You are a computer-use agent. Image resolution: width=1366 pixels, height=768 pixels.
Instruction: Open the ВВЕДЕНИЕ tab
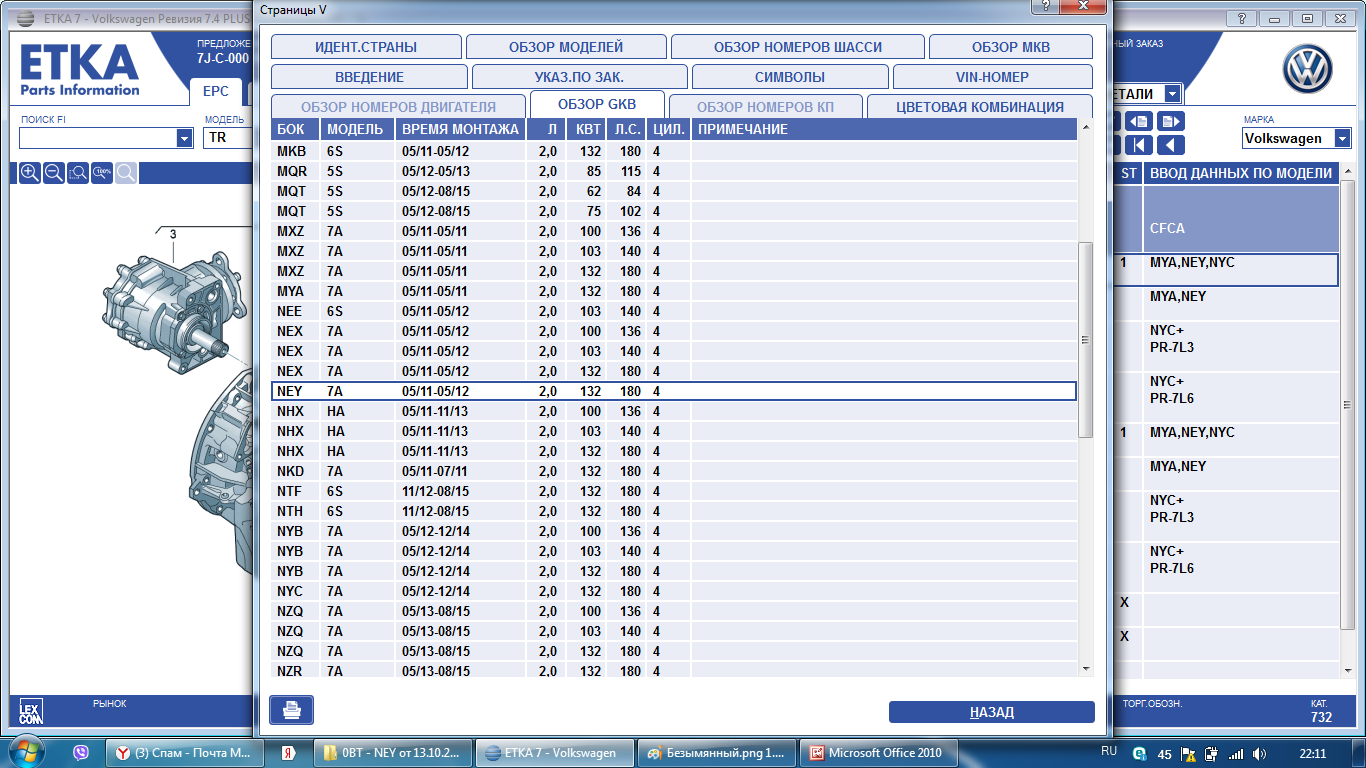point(369,77)
